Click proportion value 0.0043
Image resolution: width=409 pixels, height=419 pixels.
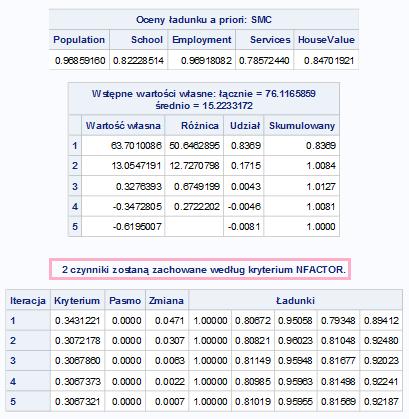[x=246, y=186]
